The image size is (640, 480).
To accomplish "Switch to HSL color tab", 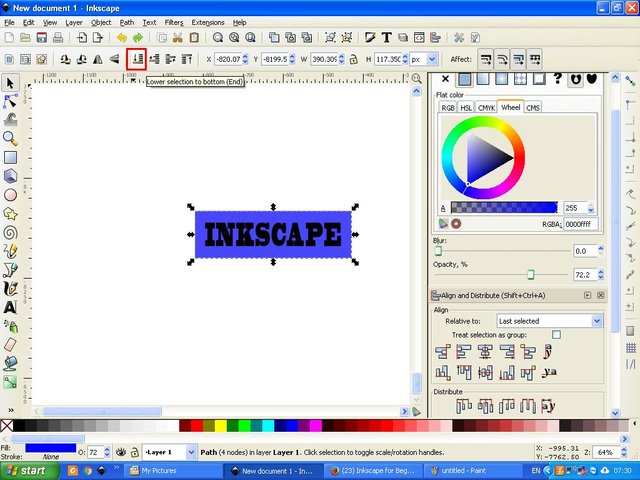I will 466,108.
